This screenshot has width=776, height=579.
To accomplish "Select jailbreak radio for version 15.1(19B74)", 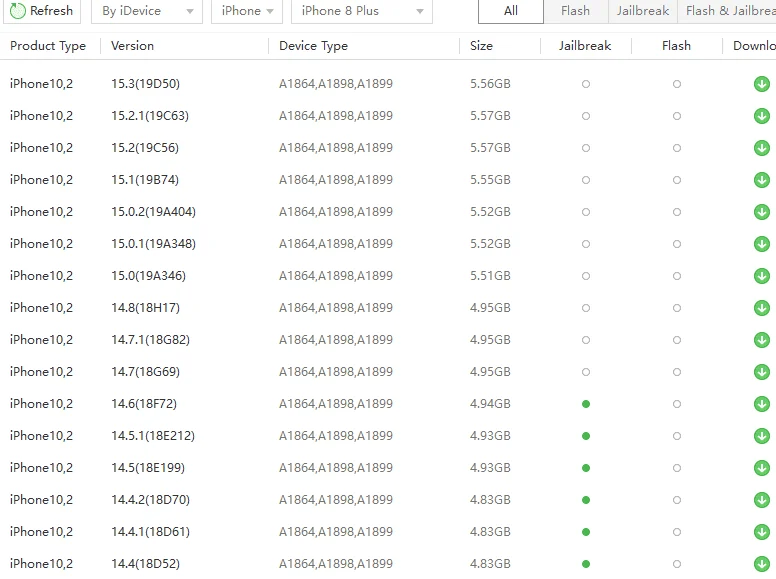I will pos(586,180).
